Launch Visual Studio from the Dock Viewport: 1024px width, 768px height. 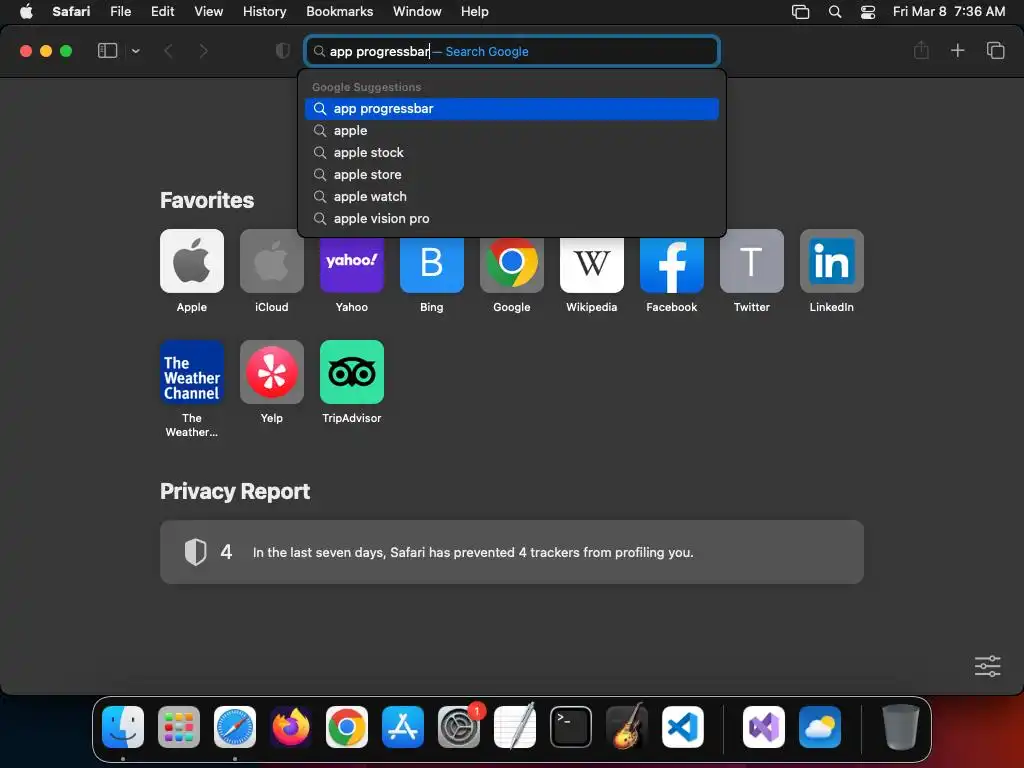[764, 727]
